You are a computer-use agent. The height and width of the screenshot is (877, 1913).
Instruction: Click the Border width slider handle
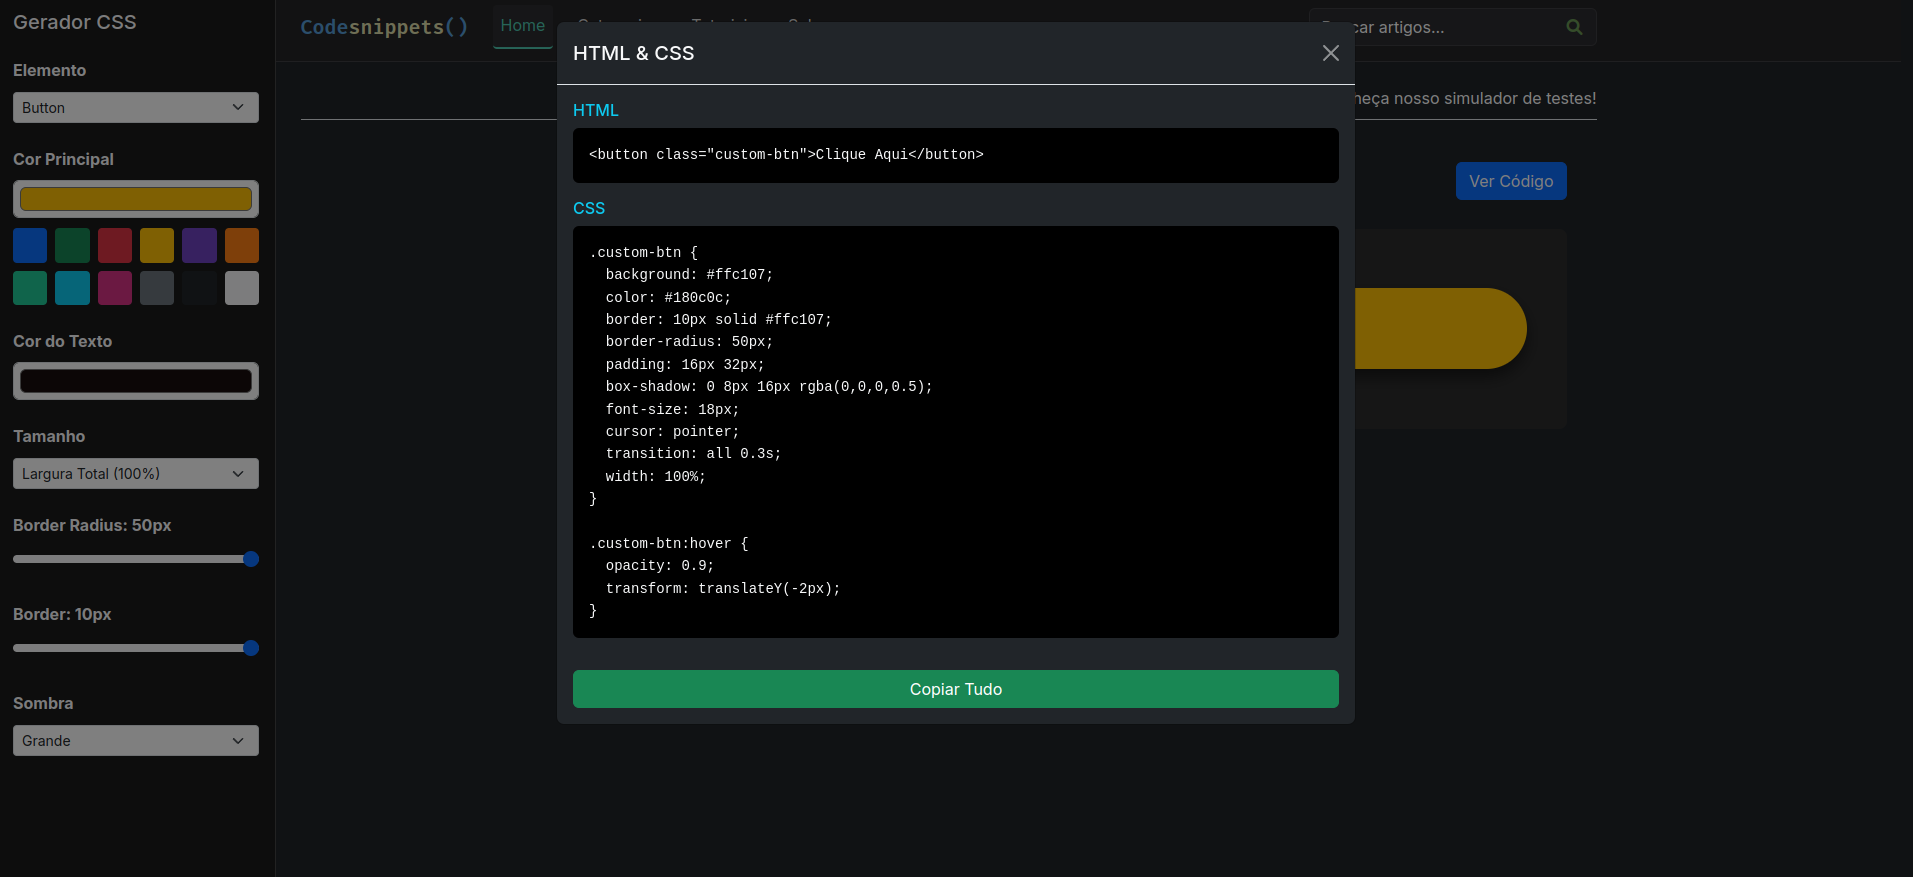[251, 648]
